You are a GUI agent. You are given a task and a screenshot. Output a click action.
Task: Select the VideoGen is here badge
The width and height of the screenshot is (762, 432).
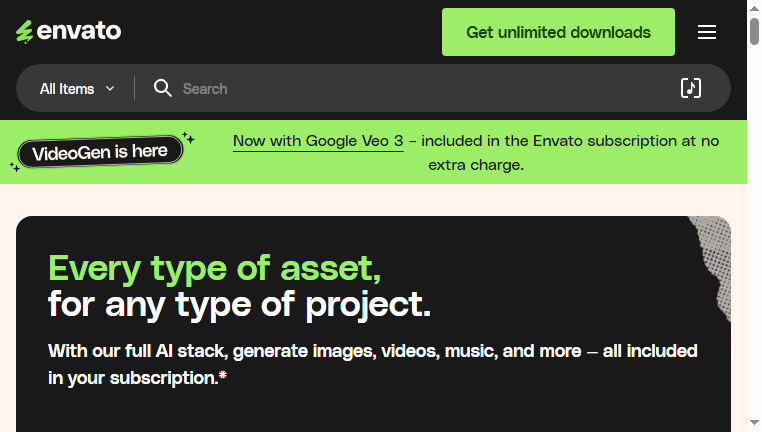tap(100, 152)
